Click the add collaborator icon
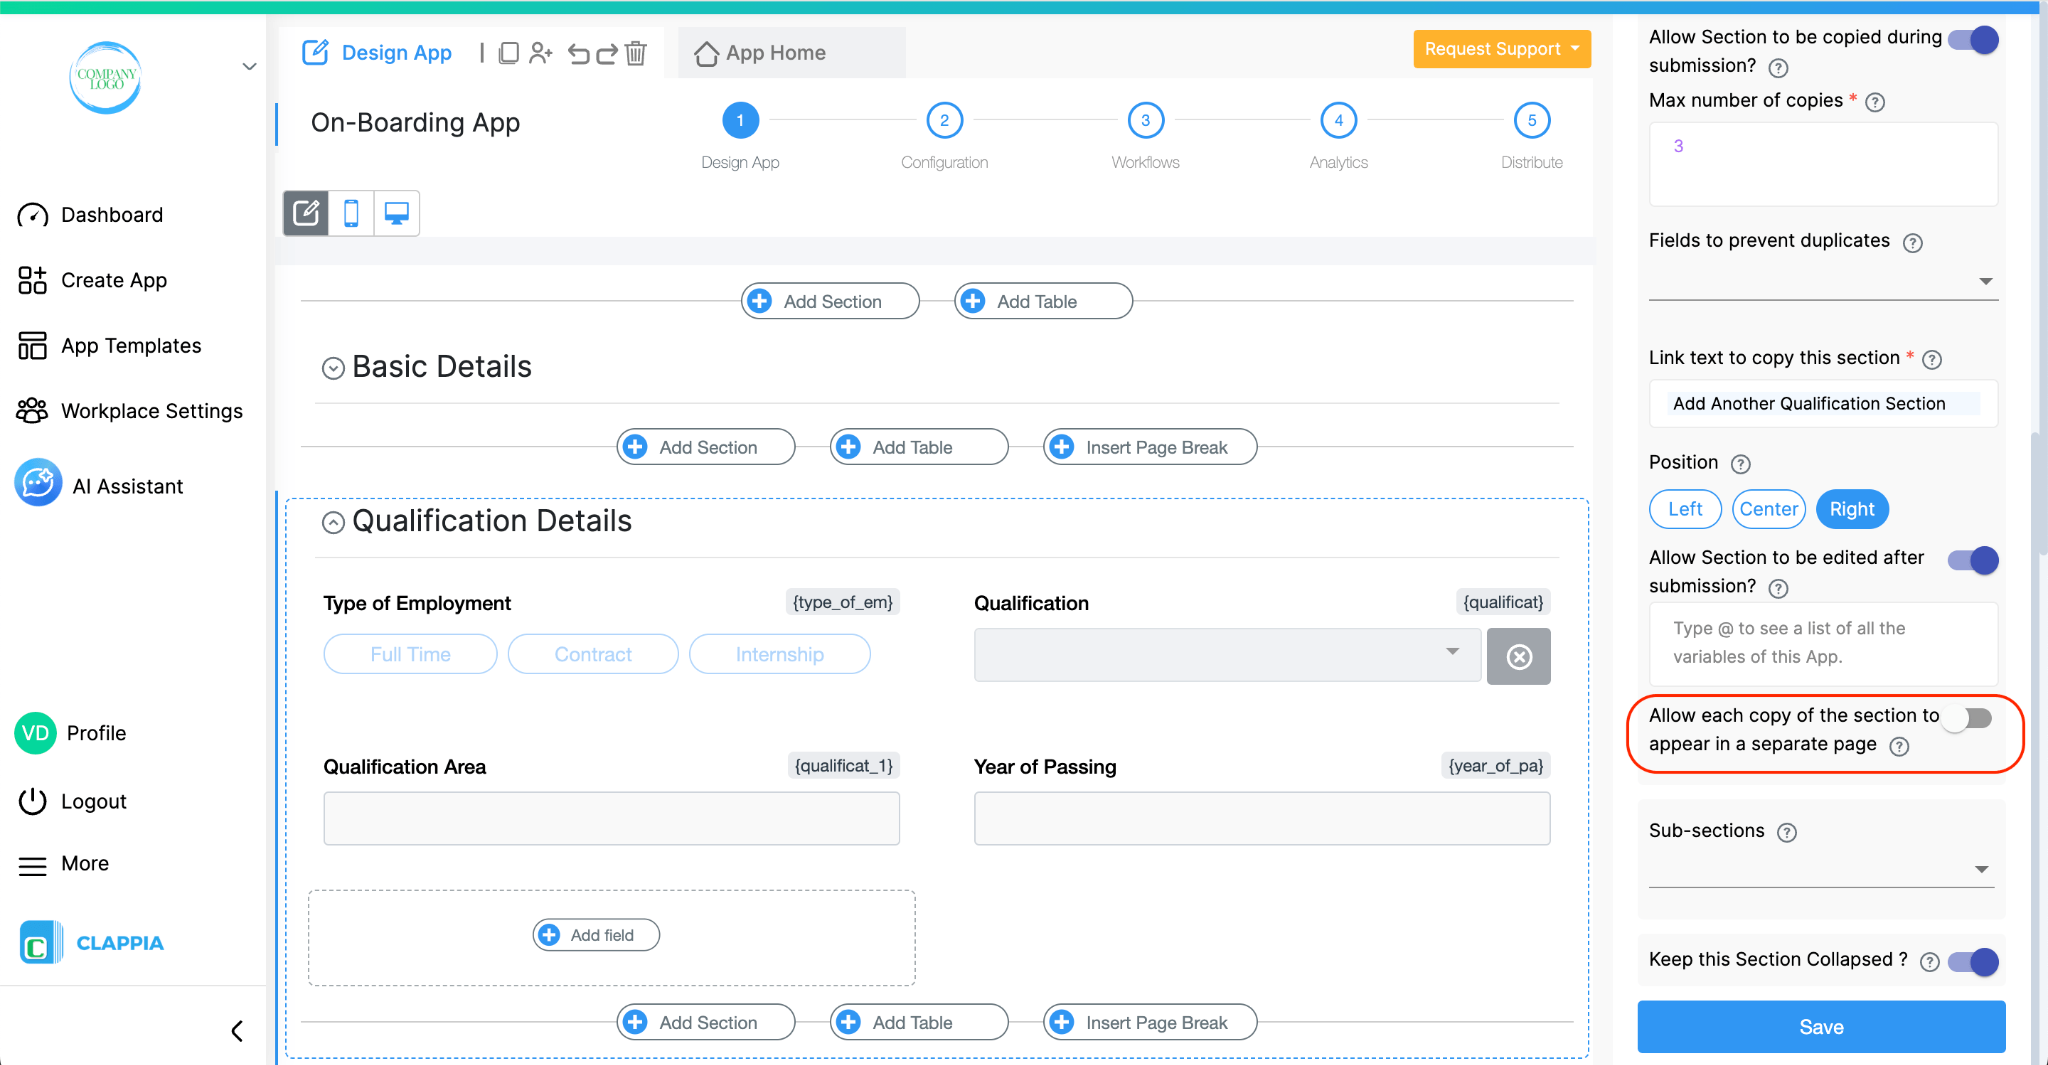 pyautogui.click(x=541, y=53)
